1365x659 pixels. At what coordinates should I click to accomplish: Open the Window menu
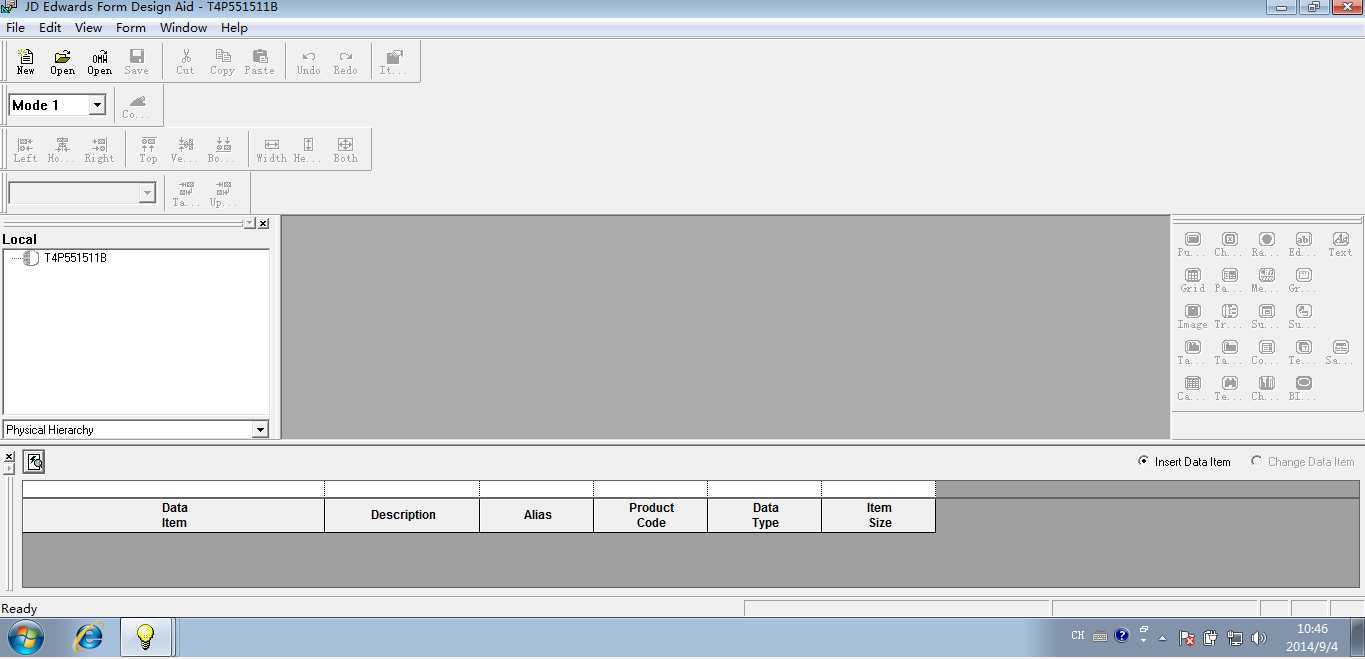184,28
